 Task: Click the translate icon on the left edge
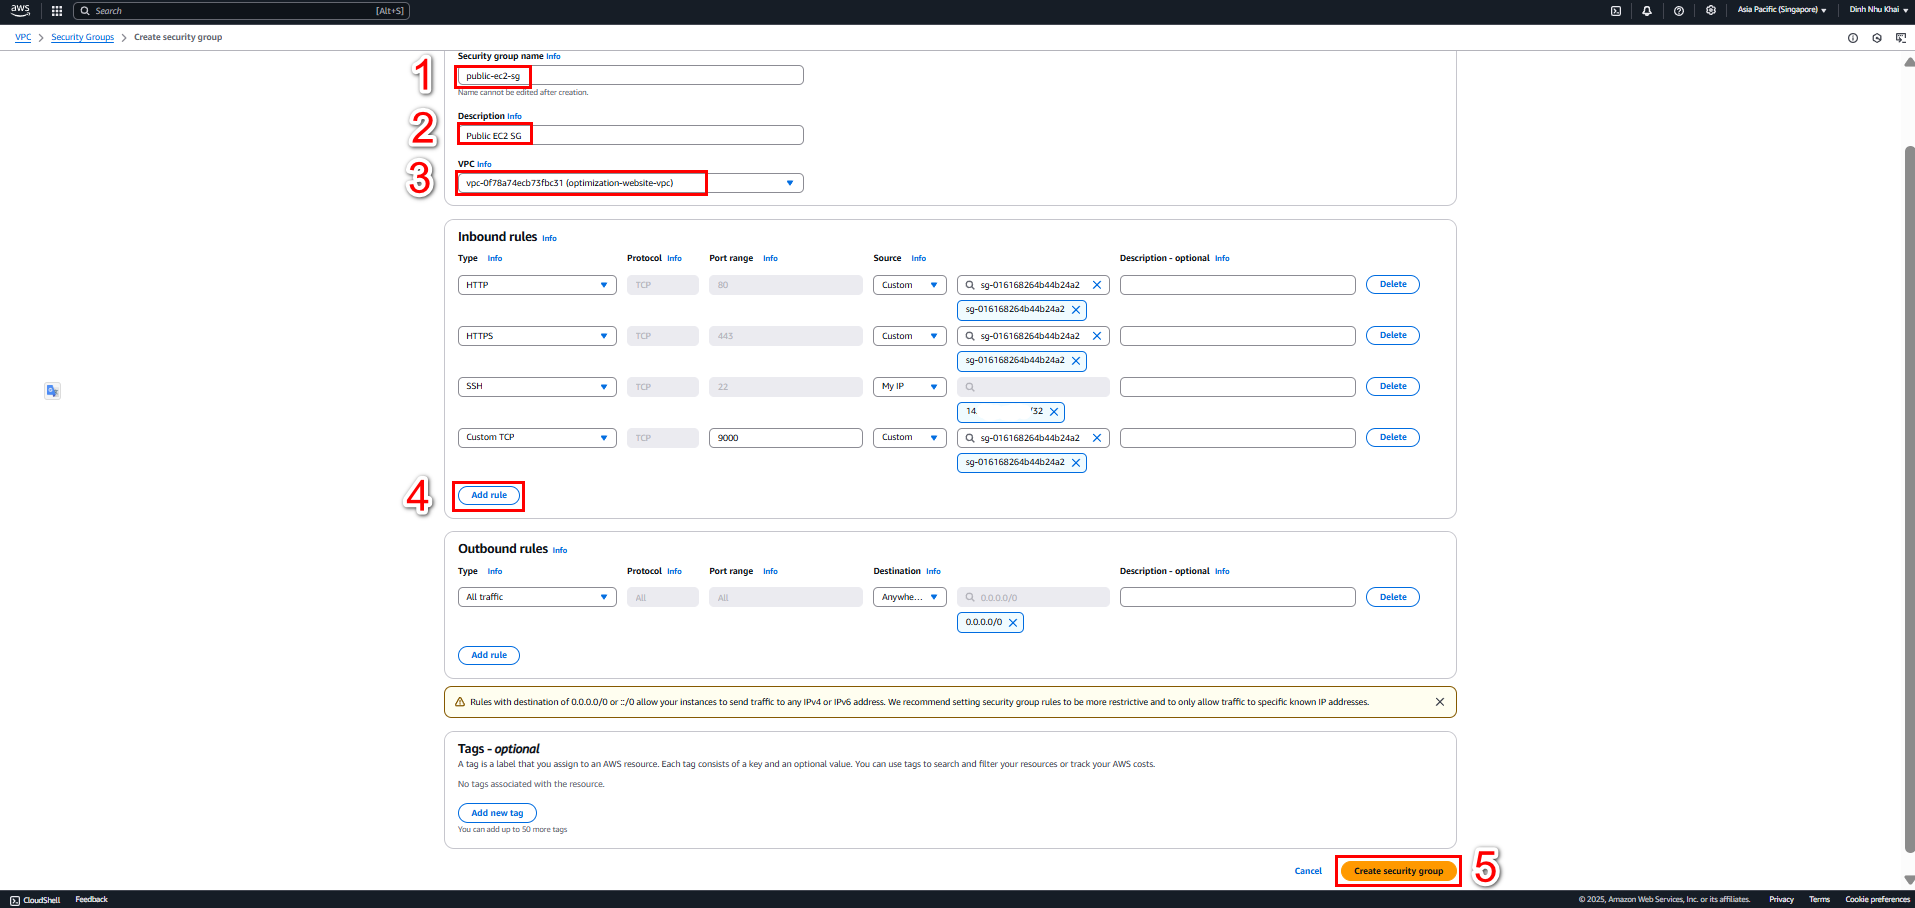[53, 391]
